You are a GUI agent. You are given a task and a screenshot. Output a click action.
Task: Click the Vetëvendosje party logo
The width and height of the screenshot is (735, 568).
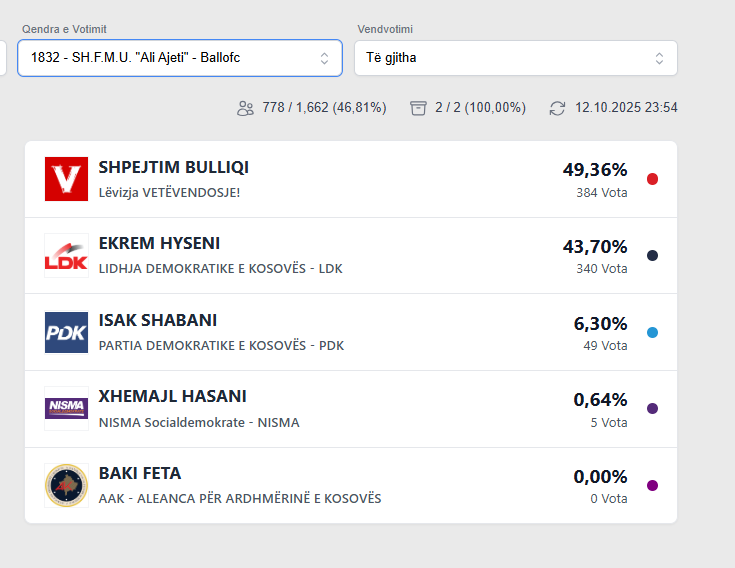click(x=66, y=179)
